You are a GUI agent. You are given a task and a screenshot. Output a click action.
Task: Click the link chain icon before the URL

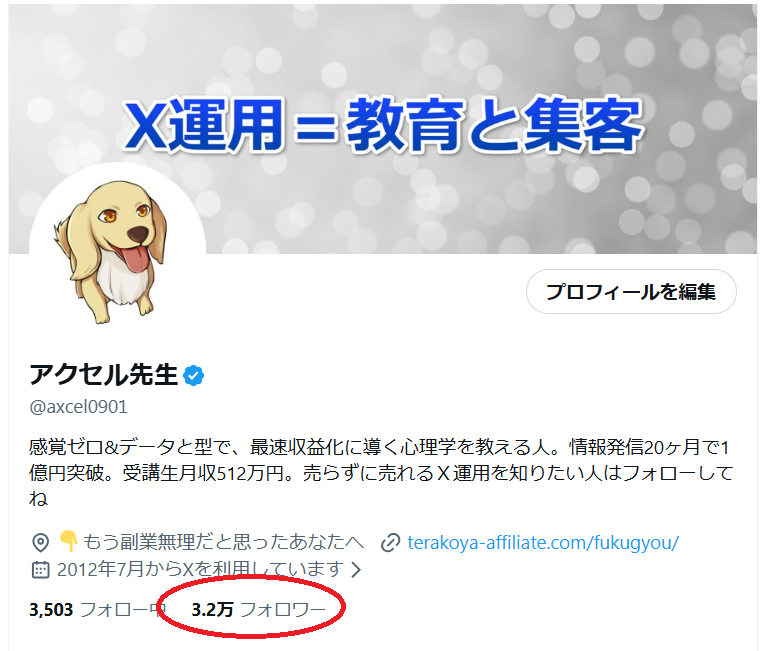pos(390,543)
